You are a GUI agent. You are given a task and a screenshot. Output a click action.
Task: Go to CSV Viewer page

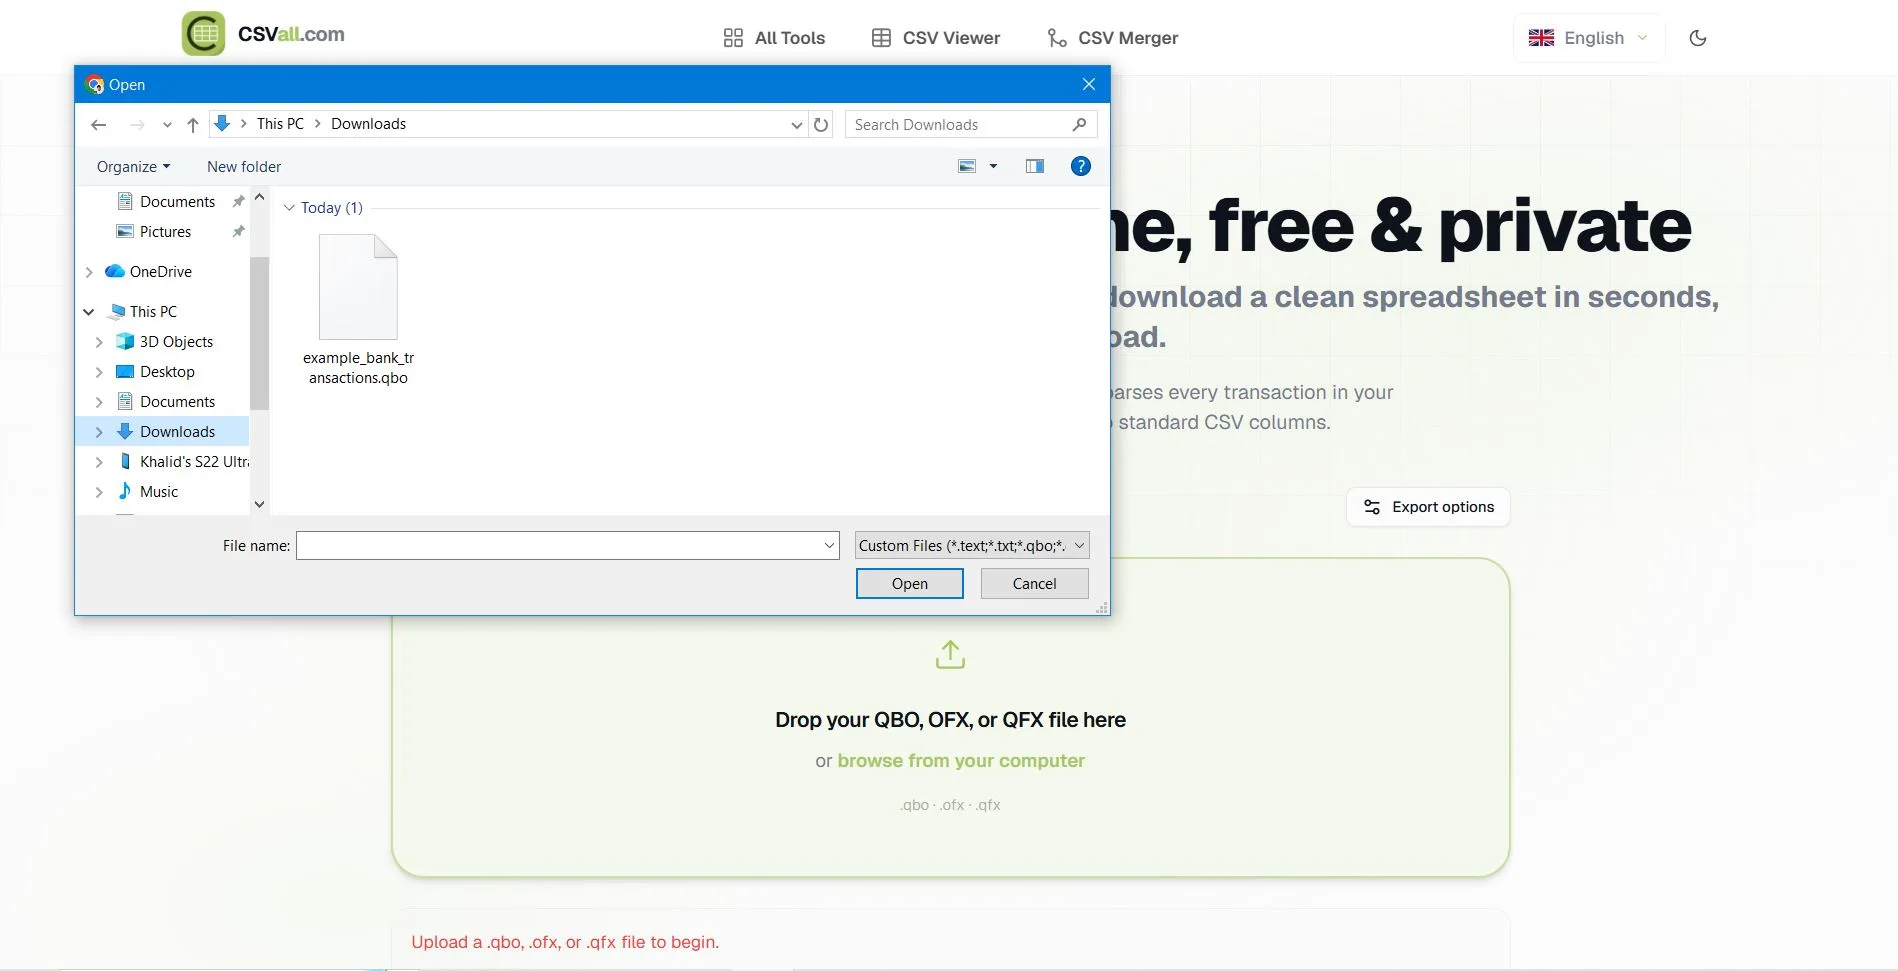point(936,38)
